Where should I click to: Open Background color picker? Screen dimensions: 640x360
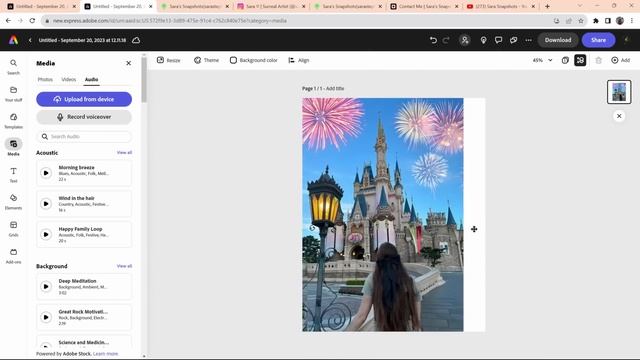(253, 60)
